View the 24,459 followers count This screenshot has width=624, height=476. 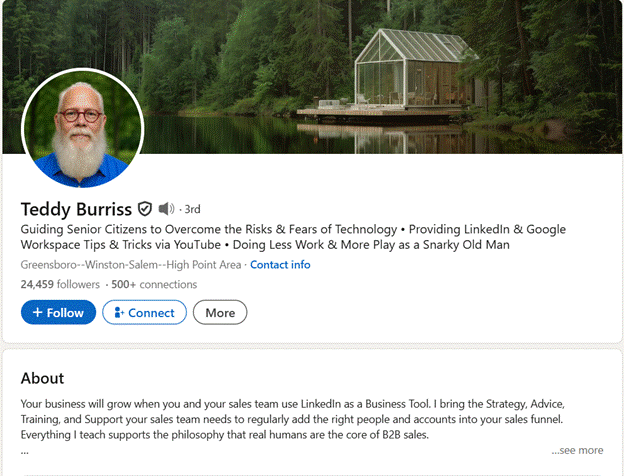60,284
